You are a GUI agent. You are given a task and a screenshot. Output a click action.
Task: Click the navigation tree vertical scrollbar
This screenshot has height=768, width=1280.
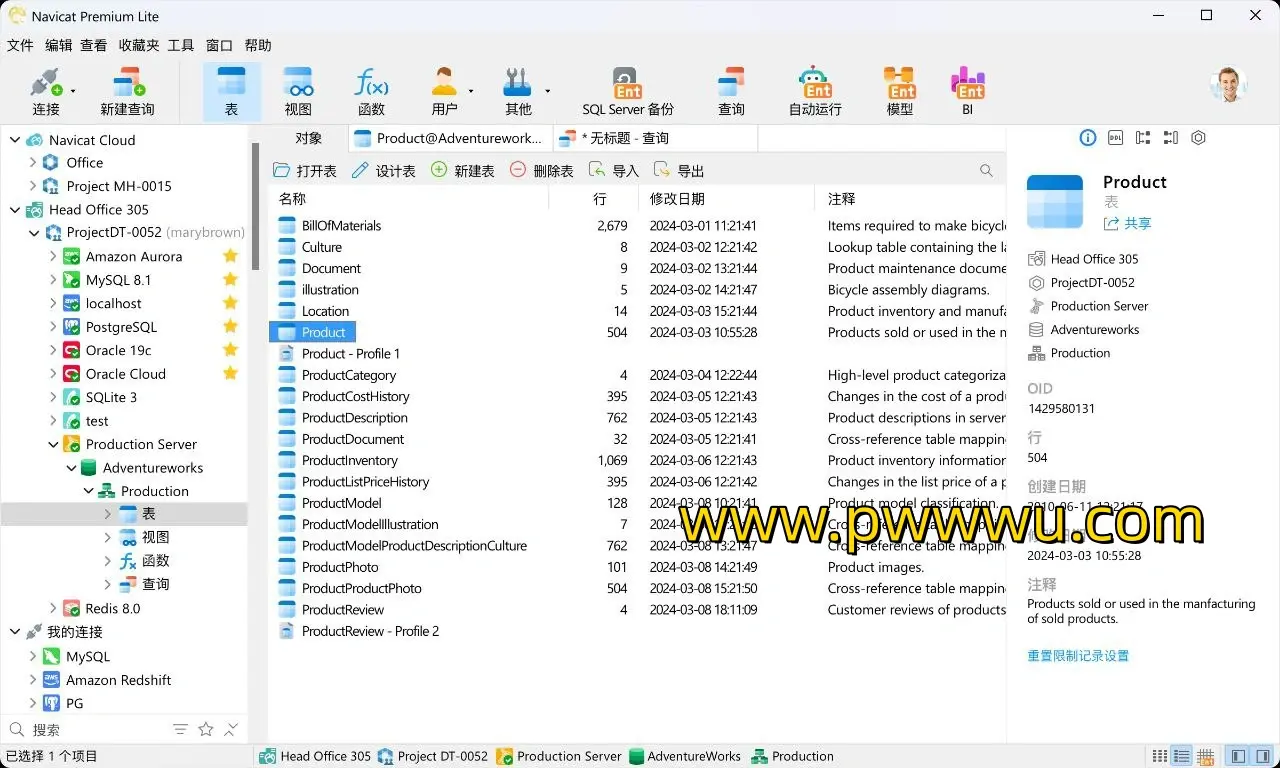point(255,205)
